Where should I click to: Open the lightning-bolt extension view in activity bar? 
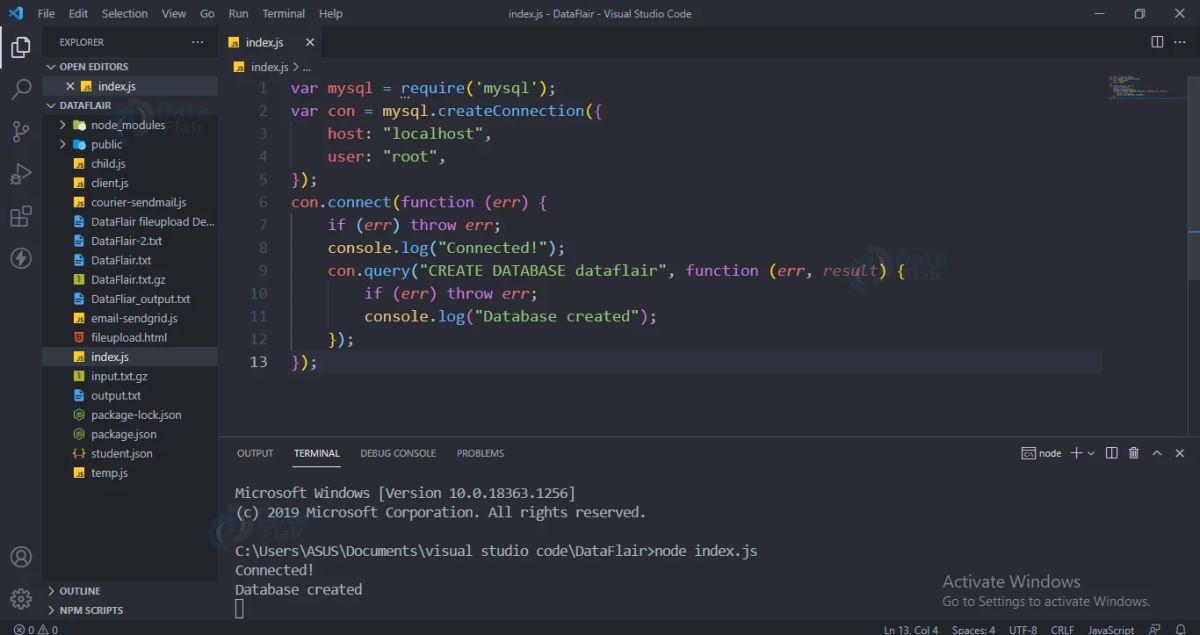tap(21, 258)
